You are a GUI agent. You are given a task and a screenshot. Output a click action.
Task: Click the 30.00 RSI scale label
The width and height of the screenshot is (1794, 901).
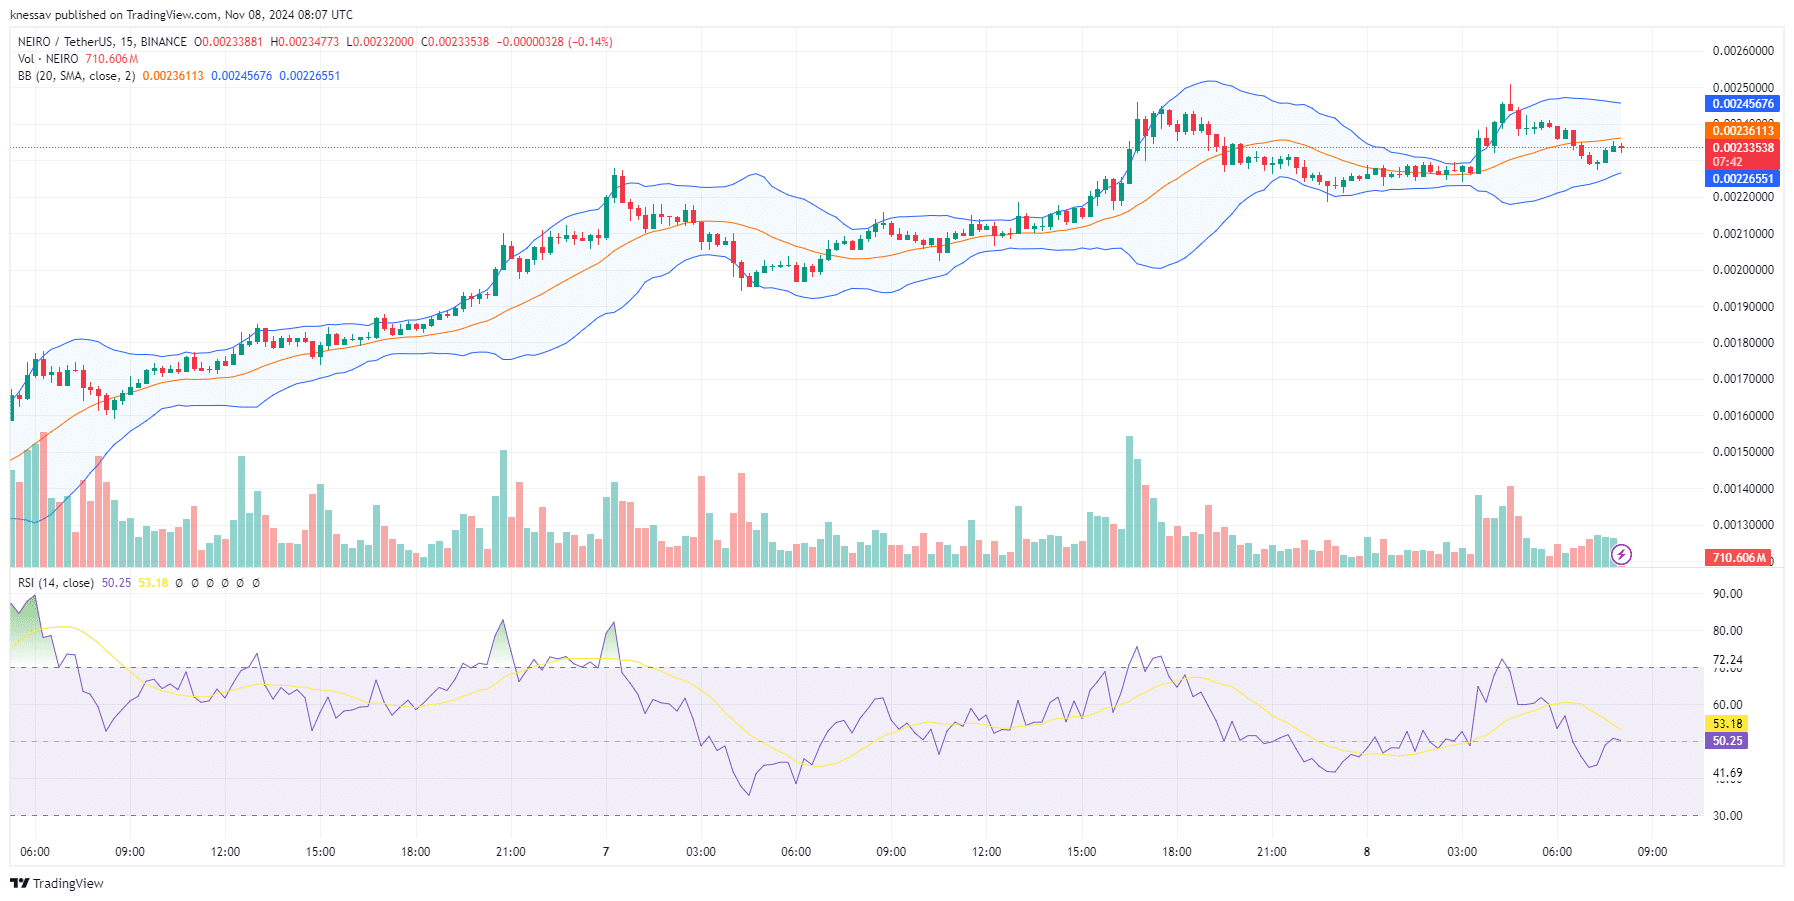pos(1727,816)
